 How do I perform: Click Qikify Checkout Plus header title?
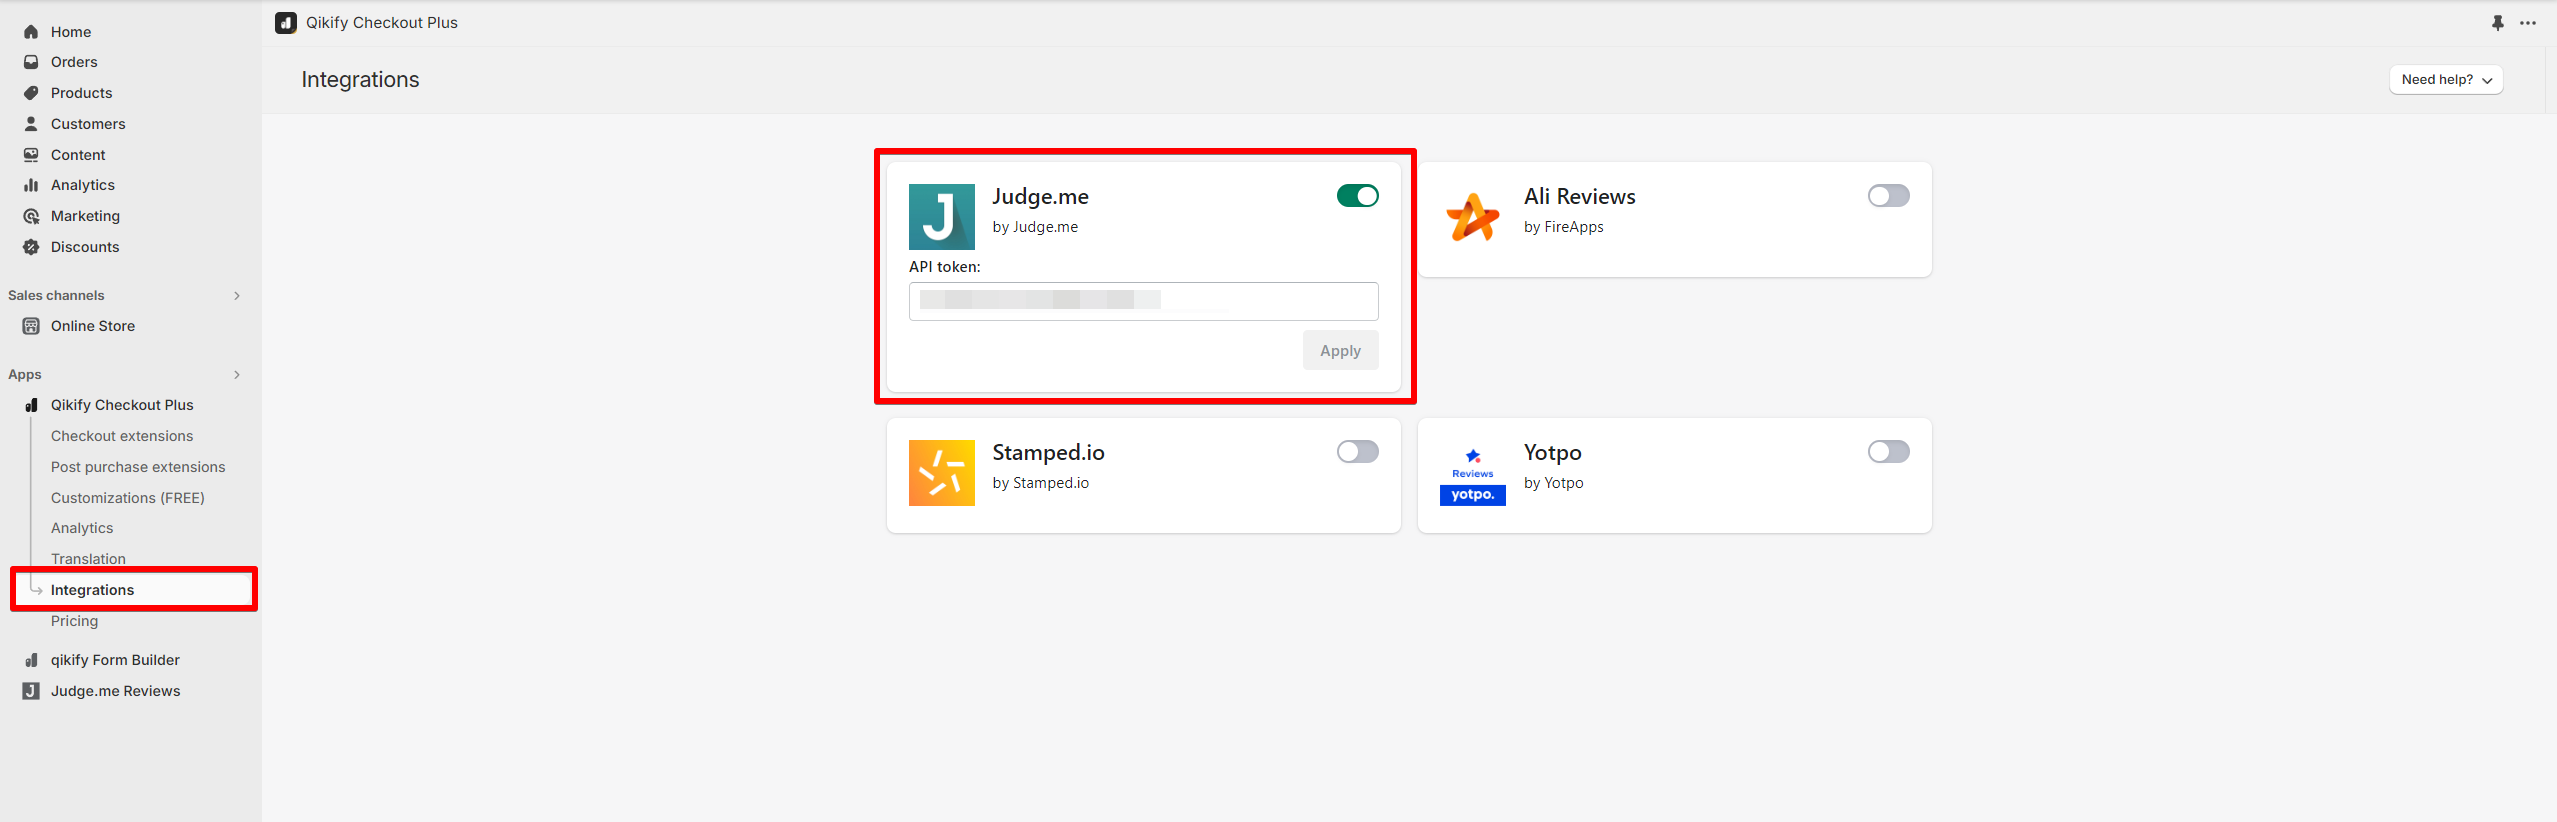[382, 23]
